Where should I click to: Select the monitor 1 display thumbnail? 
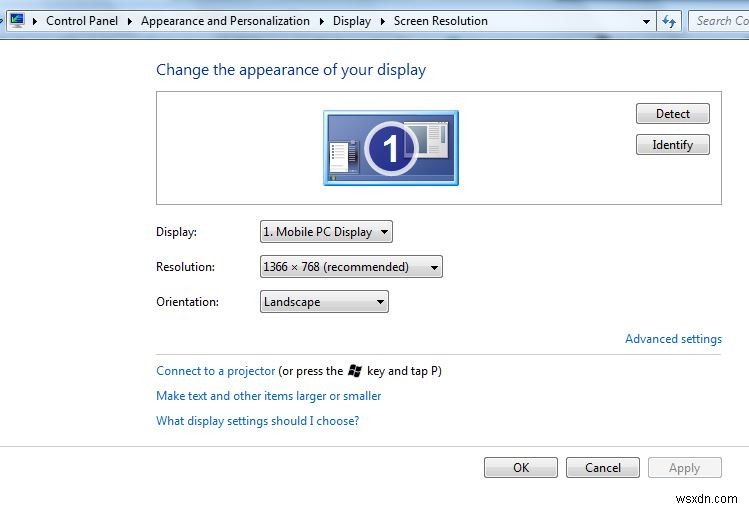pyautogui.click(x=391, y=148)
